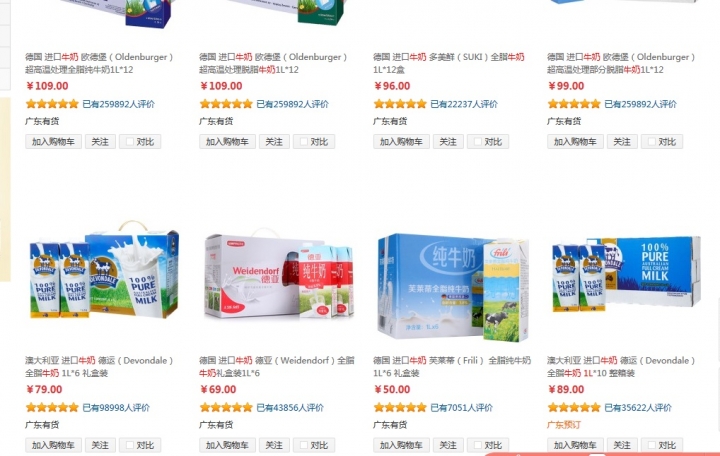Open 已有7051人评价 reviews link
Screen dimensions: 720x456
(461, 407)
